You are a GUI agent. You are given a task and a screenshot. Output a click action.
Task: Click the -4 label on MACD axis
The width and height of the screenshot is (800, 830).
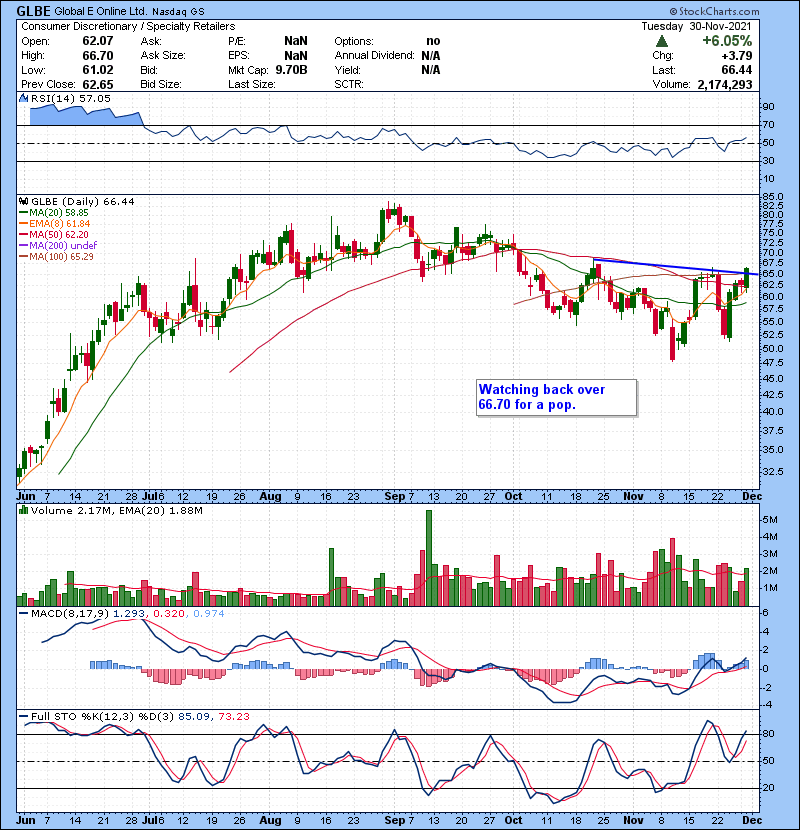coord(769,705)
